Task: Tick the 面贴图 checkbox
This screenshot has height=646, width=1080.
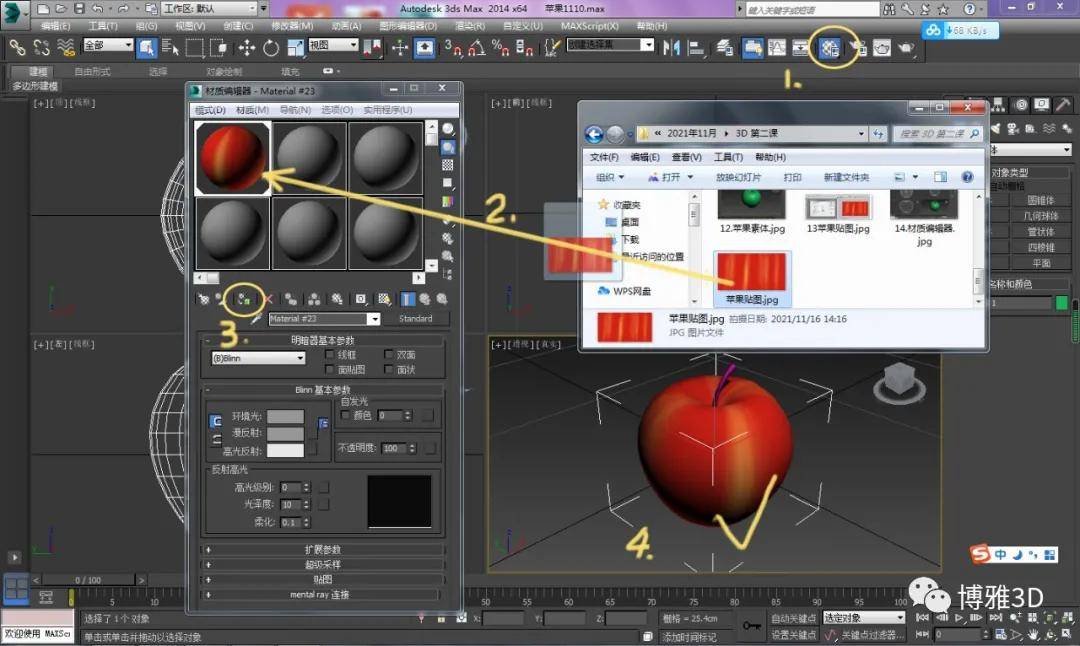Action: coord(329,370)
